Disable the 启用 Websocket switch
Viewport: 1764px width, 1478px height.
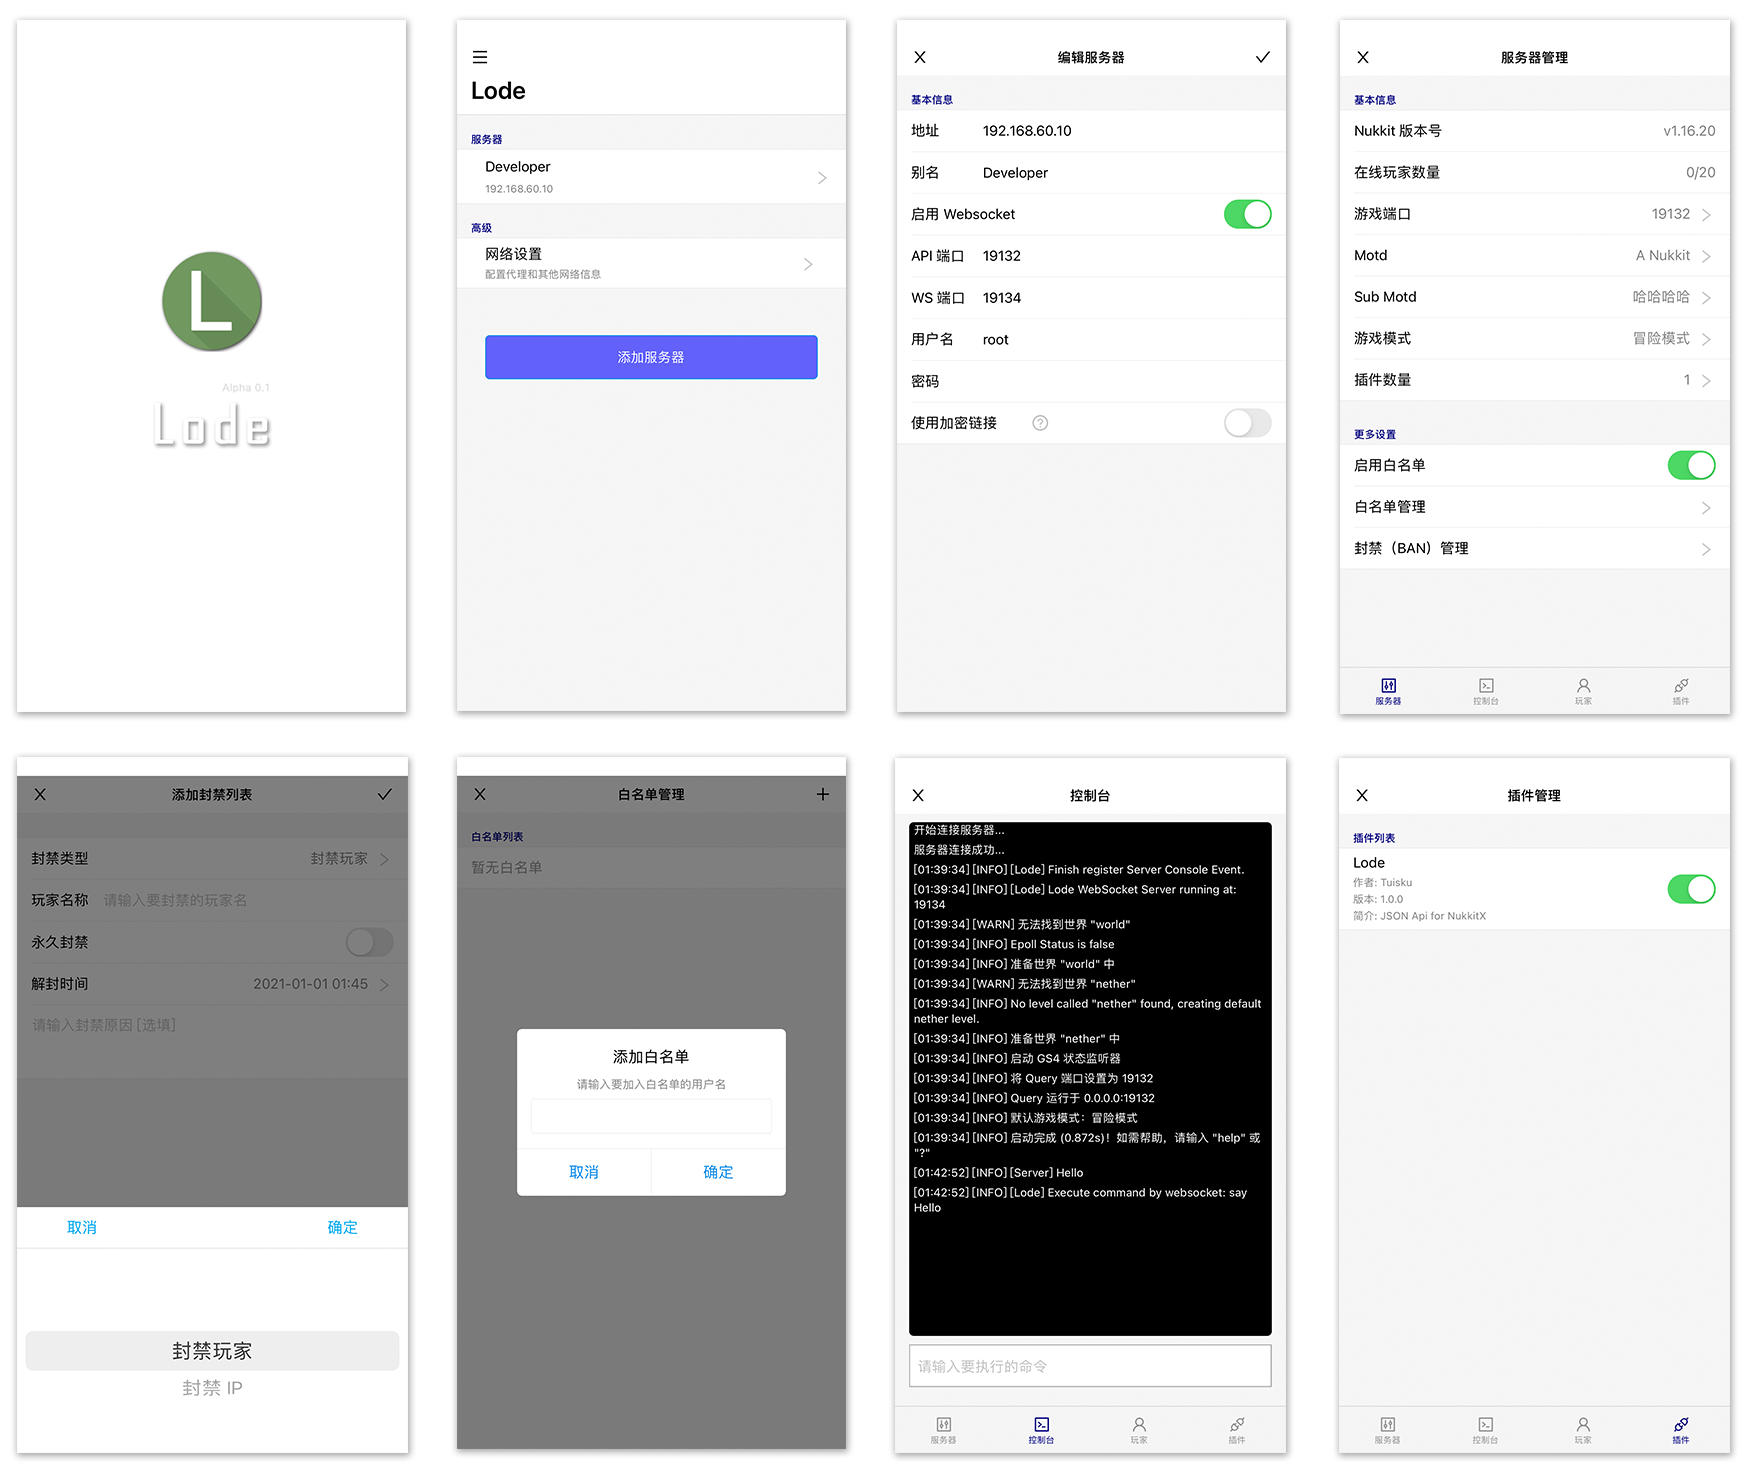(1247, 214)
